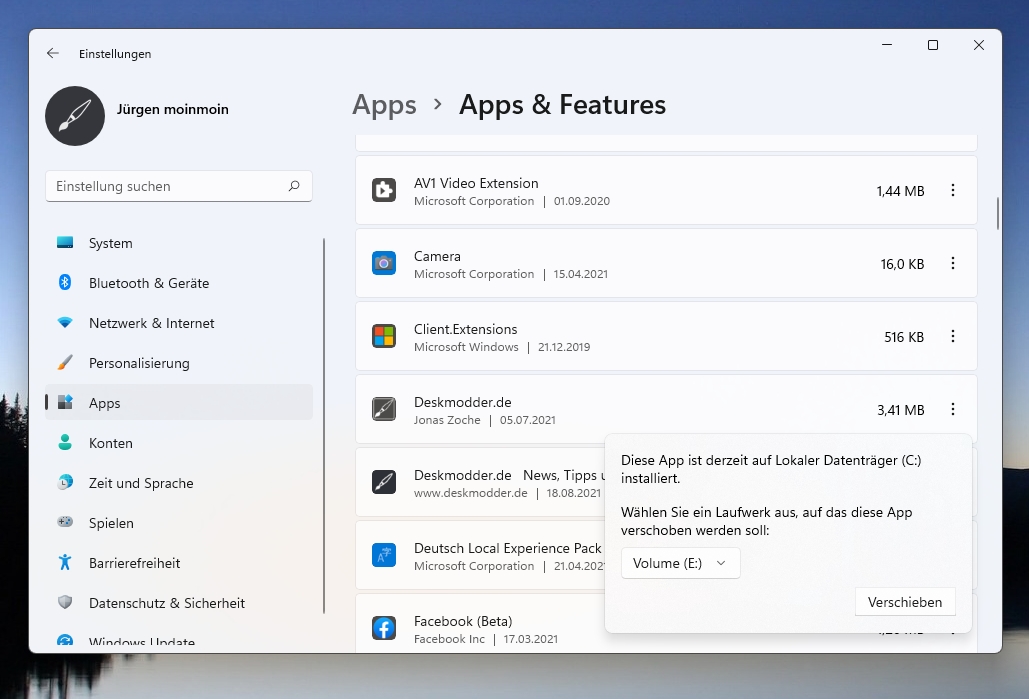Click the Jürgen moinmoin account name

point(173,109)
